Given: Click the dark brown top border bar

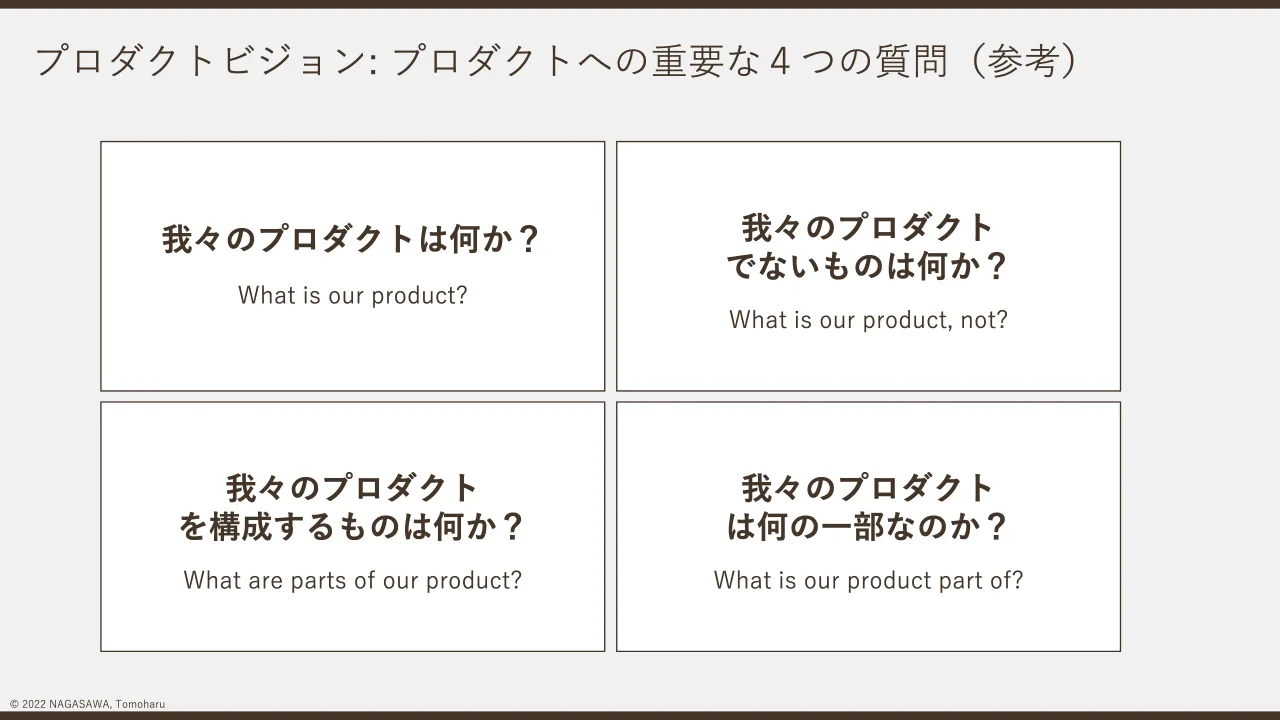Looking at the screenshot, I should pos(640,4).
